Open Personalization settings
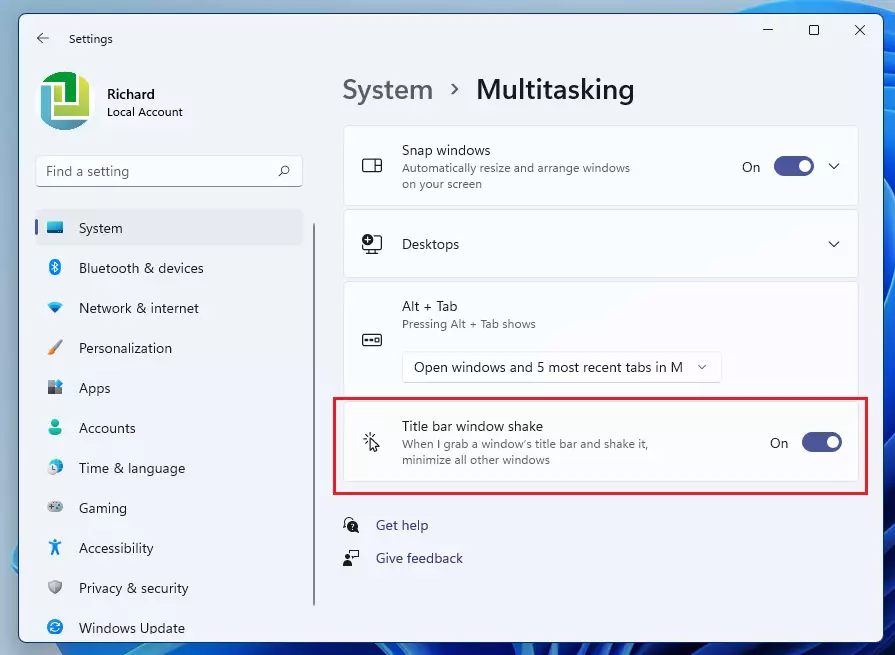The width and height of the screenshot is (895, 655). [169, 347]
